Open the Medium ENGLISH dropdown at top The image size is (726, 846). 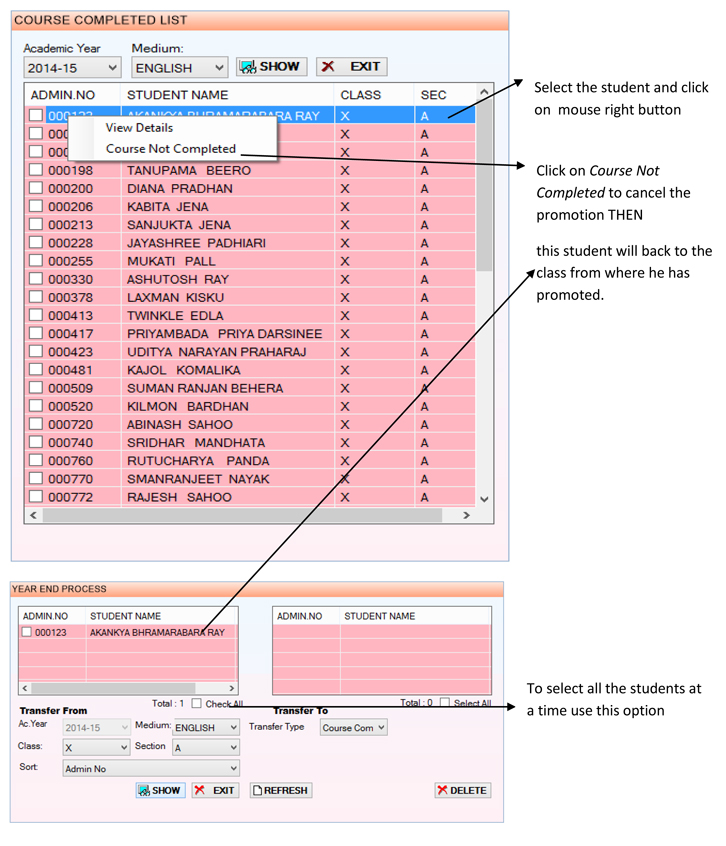pyautogui.click(x=180, y=68)
